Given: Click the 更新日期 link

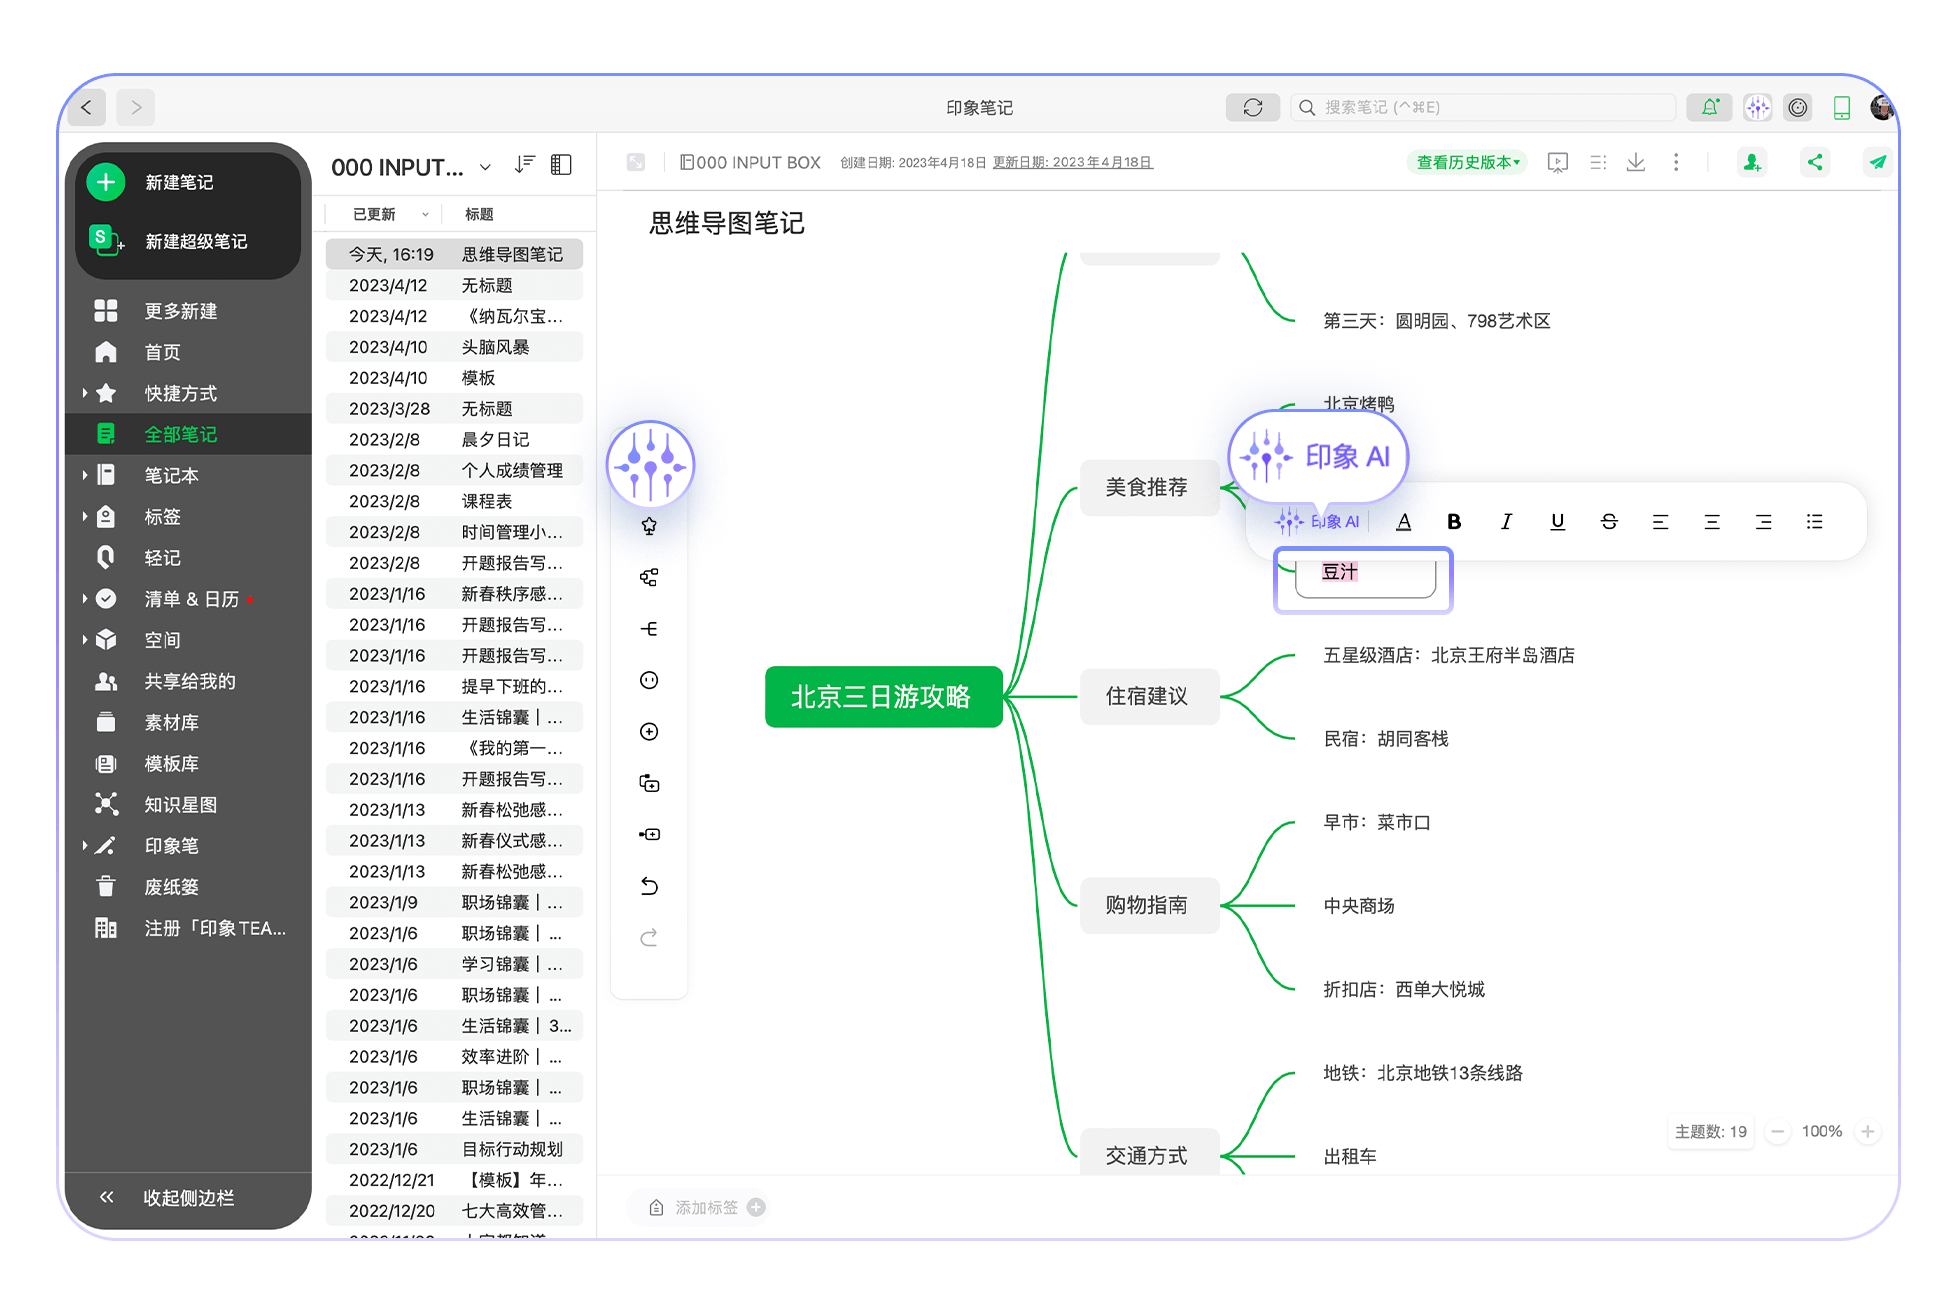Looking at the screenshot, I should 1073,162.
